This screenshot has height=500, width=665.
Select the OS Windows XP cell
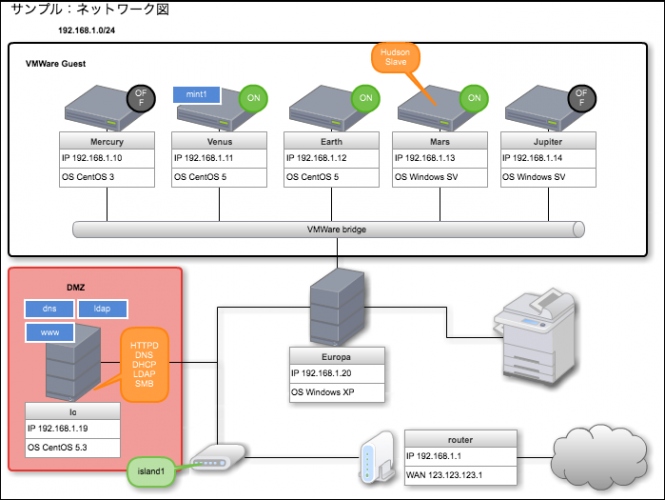[x=337, y=393]
